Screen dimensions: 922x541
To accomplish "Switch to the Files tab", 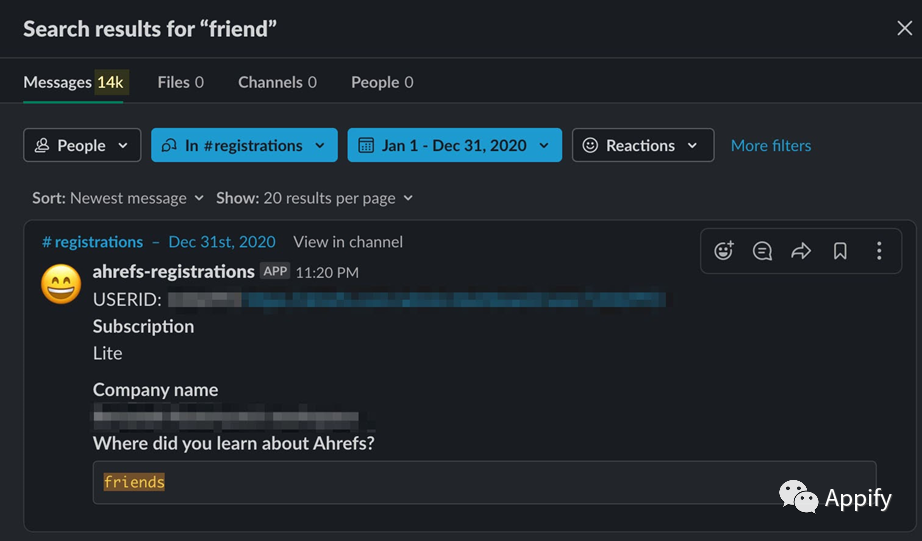I will coord(181,82).
